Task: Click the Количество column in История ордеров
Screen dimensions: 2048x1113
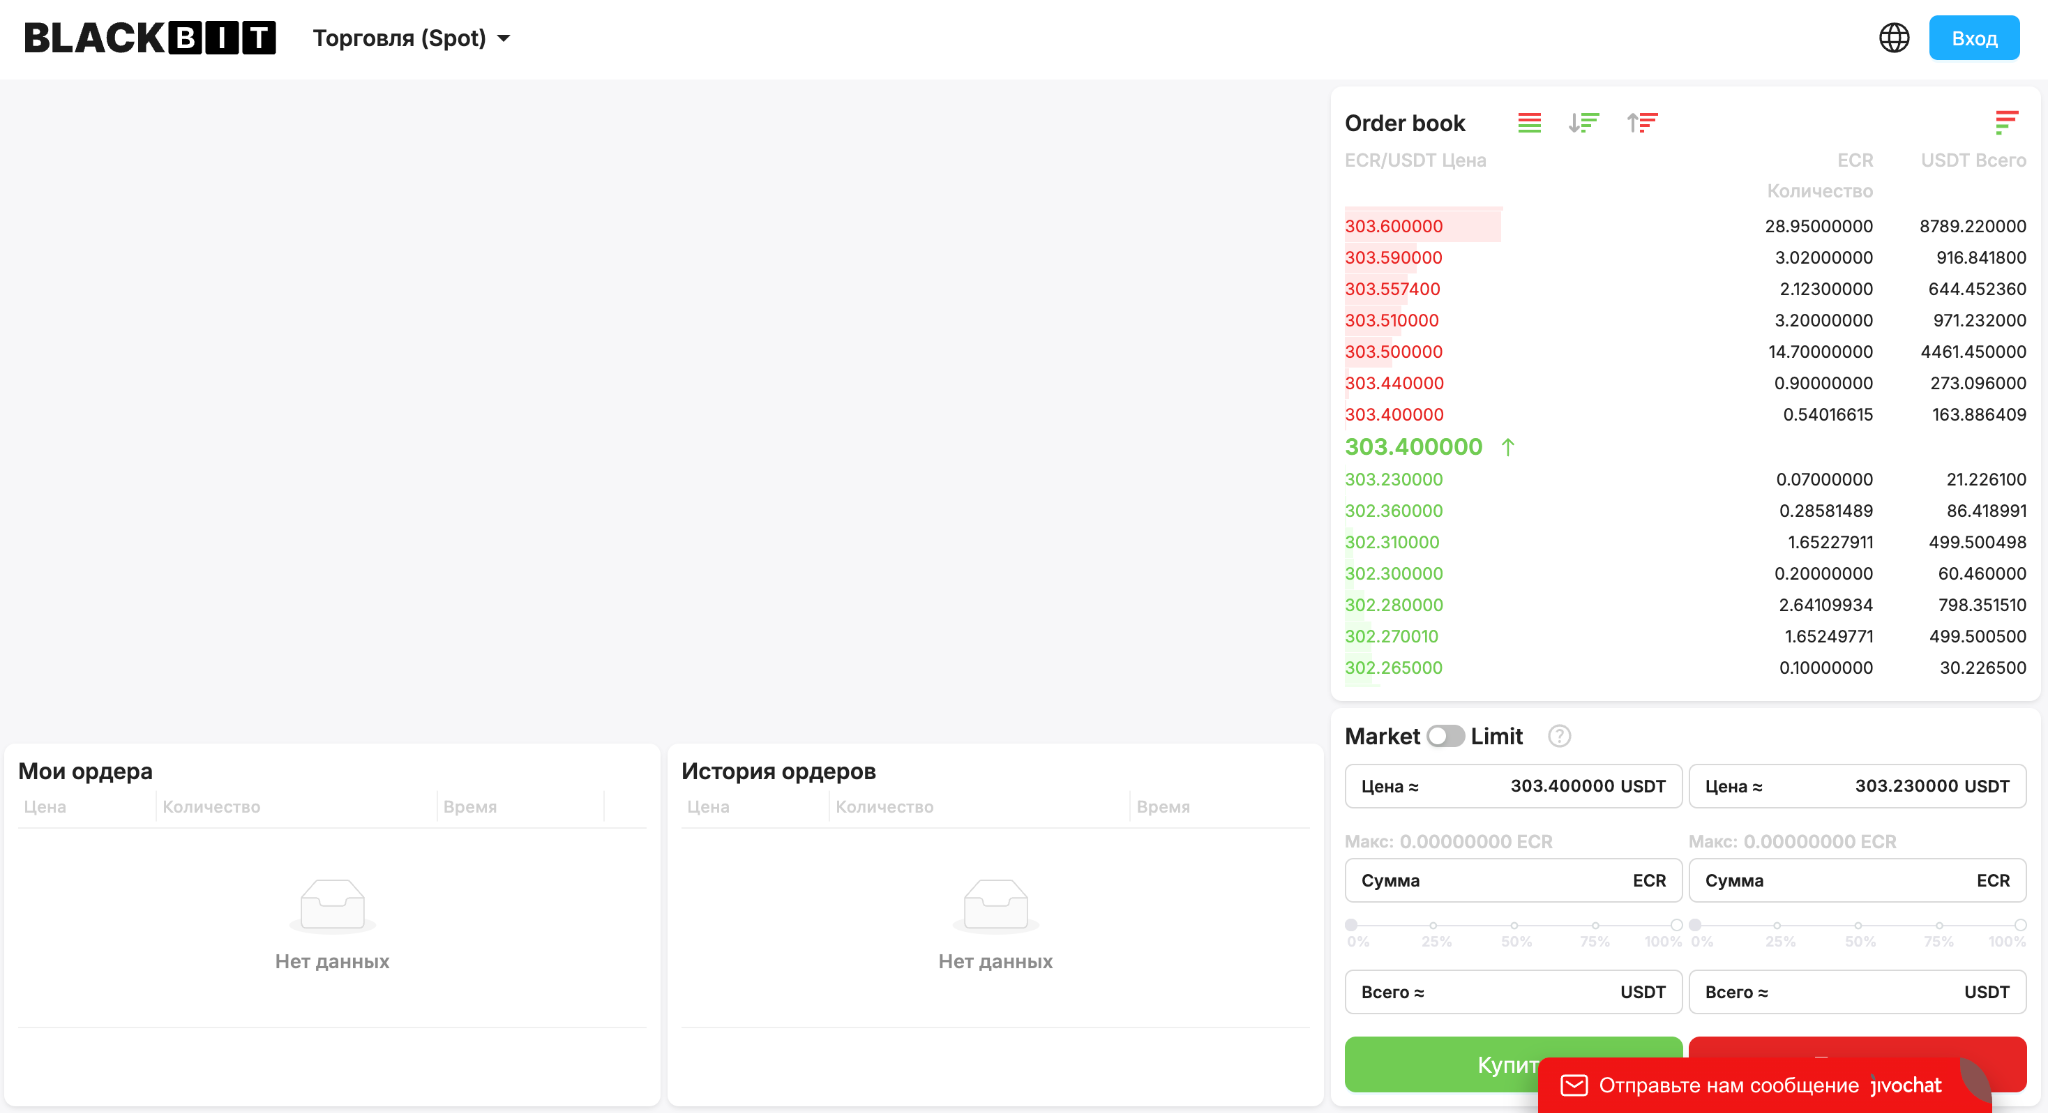Action: point(884,807)
